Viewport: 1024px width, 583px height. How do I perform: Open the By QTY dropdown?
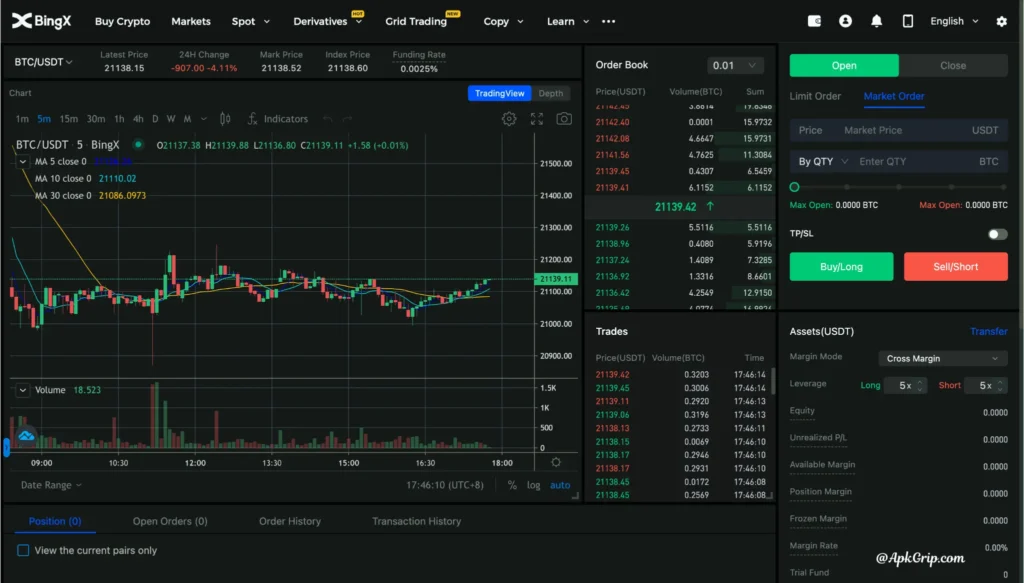point(823,161)
